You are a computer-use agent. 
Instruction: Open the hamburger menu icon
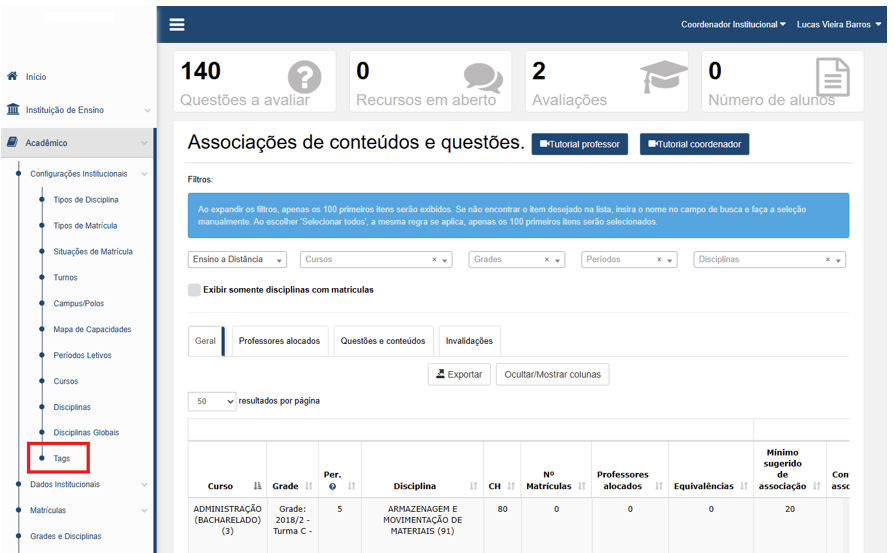(x=177, y=25)
